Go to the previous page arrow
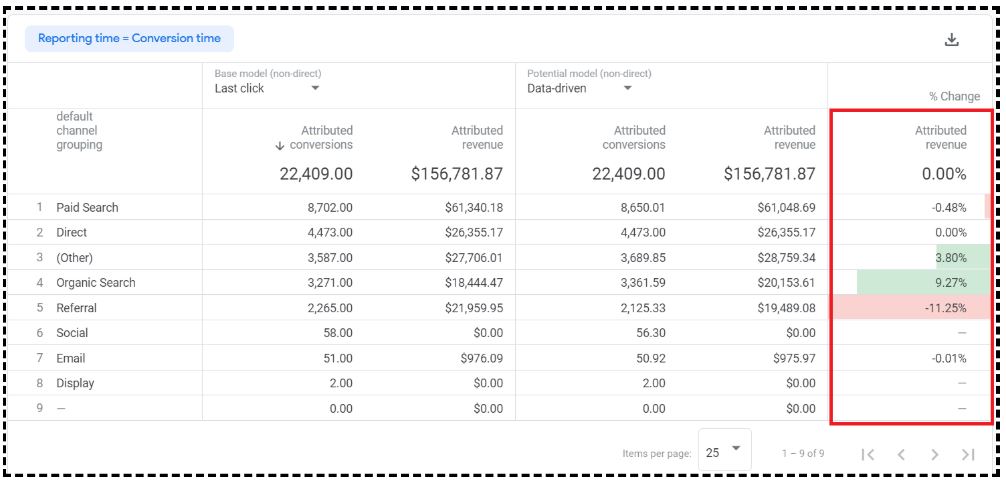The width and height of the screenshot is (1006, 485). pyautogui.click(x=900, y=454)
